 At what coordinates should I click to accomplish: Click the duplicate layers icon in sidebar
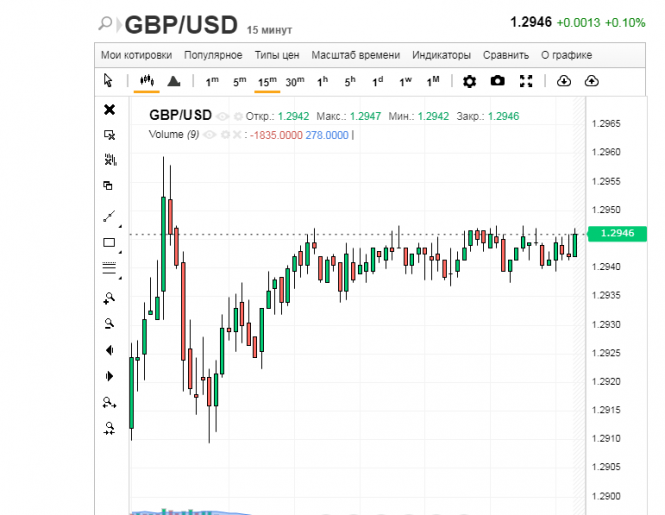(x=108, y=185)
